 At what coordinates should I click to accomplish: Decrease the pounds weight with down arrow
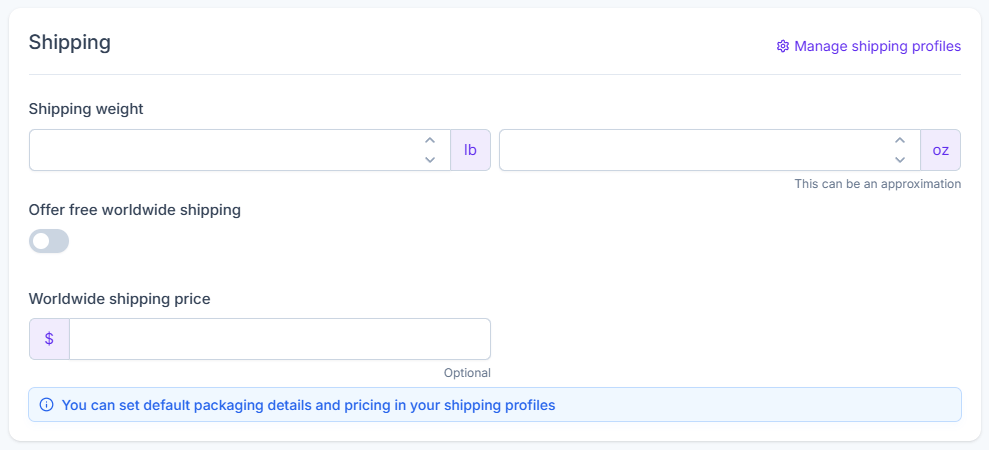430,159
